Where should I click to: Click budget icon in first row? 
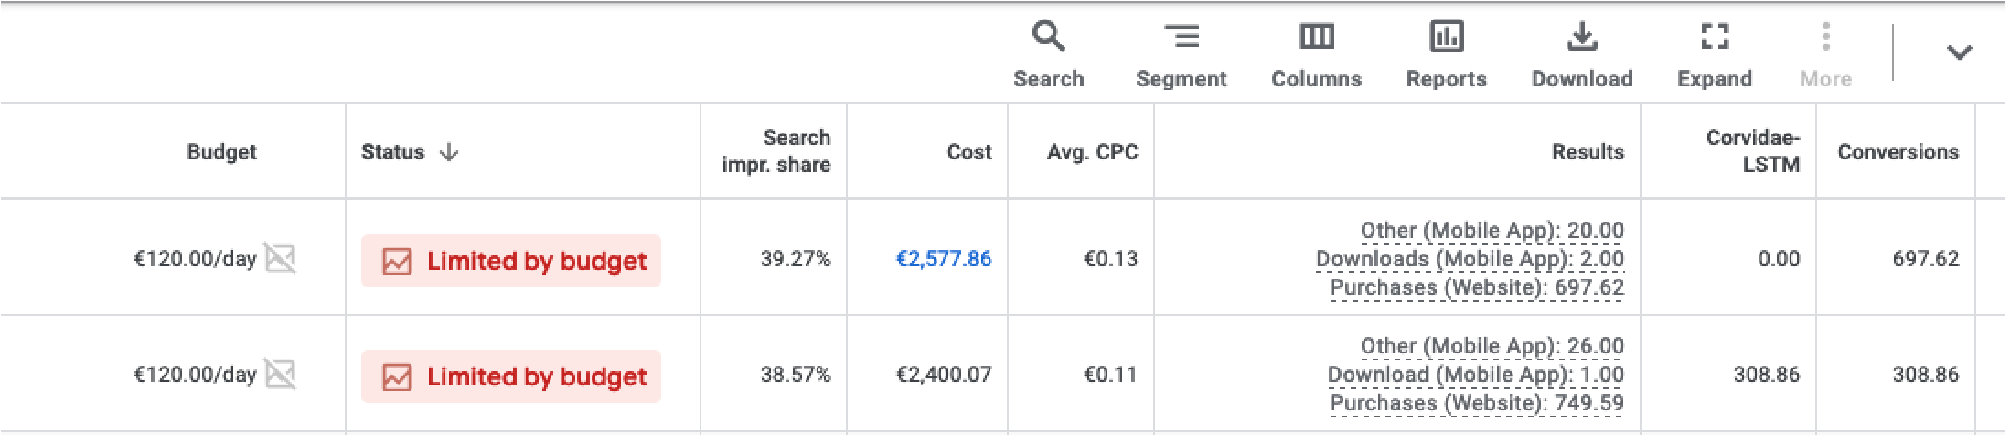tap(280, 258)
